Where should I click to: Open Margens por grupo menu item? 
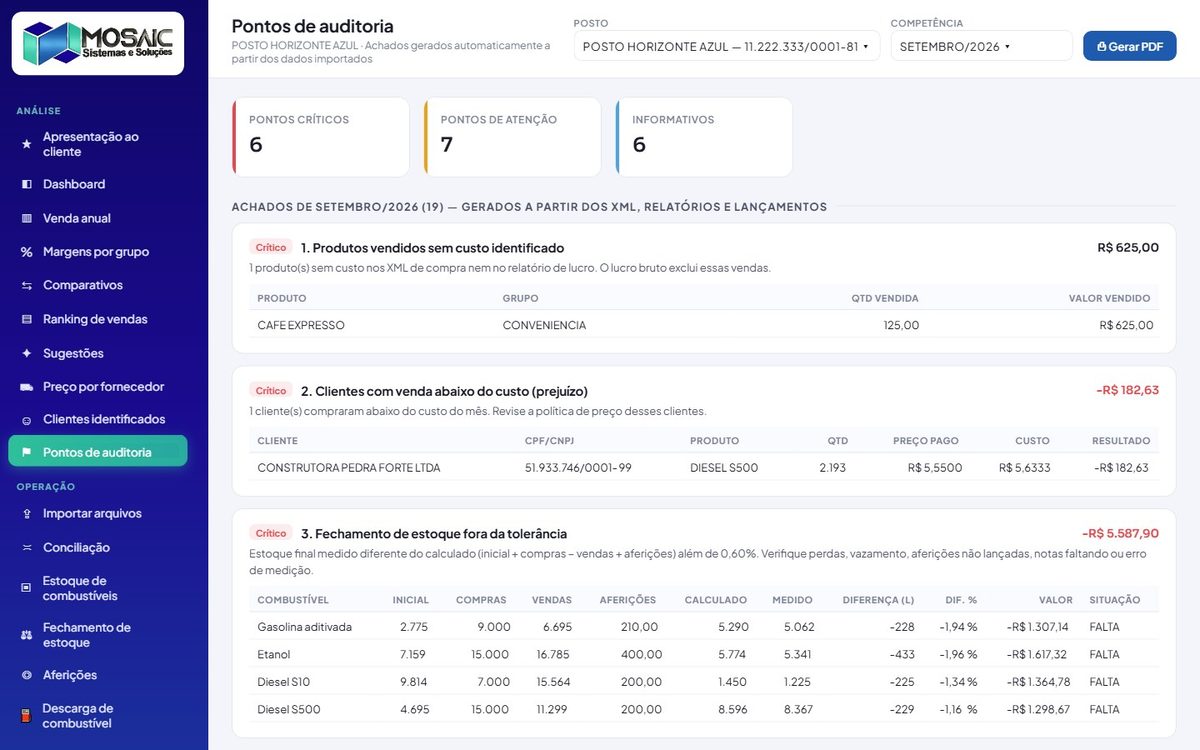[98, 252]
